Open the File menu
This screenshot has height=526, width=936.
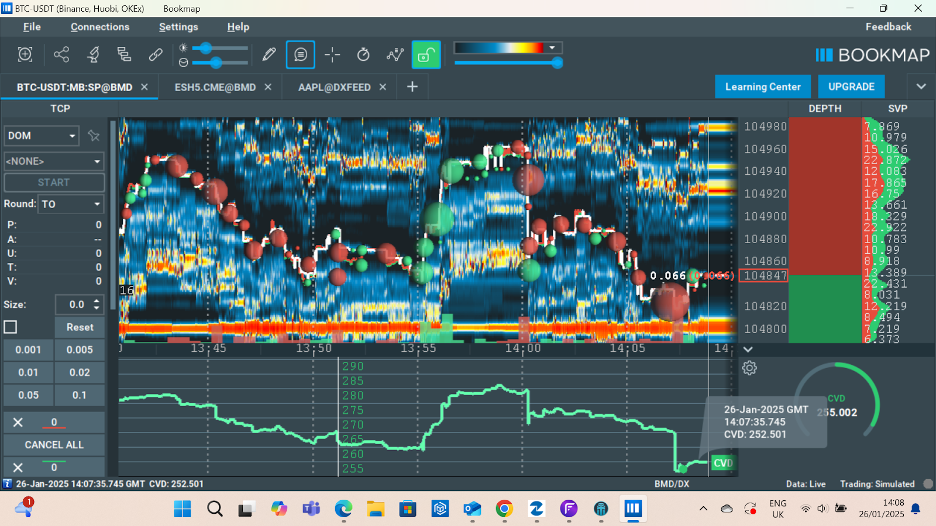click(x=32, y=27)
